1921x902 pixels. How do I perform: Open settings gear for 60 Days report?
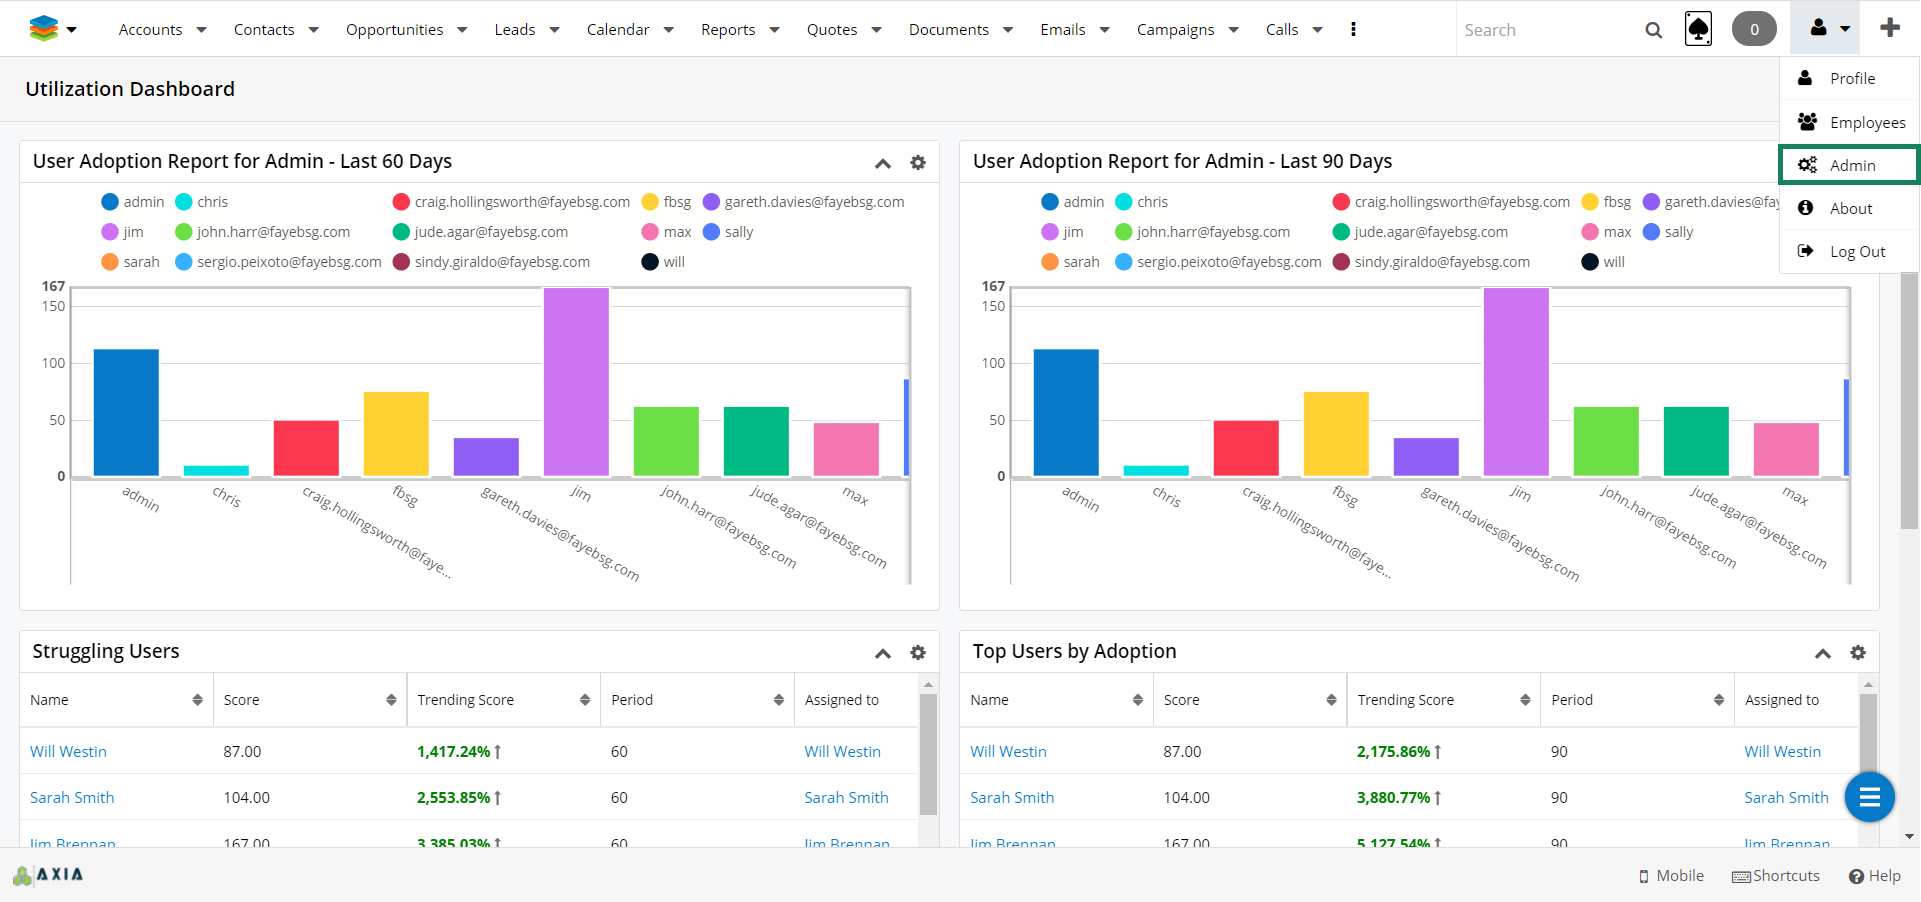(x=917, y=163)
